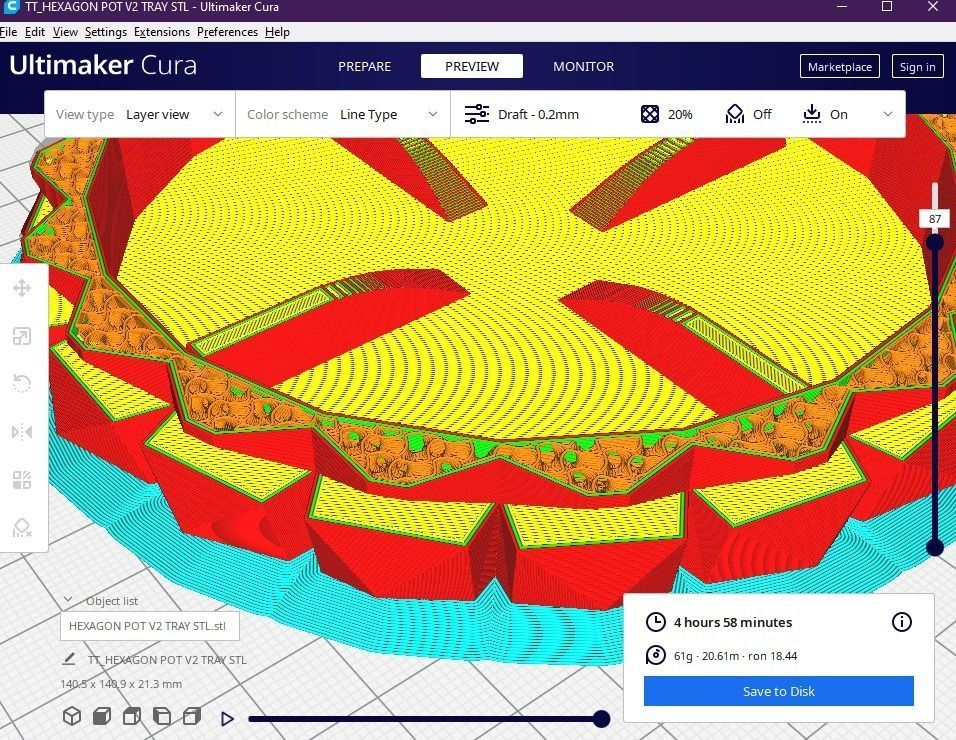Switch to right side view cube icon

[x=191, y=716]
